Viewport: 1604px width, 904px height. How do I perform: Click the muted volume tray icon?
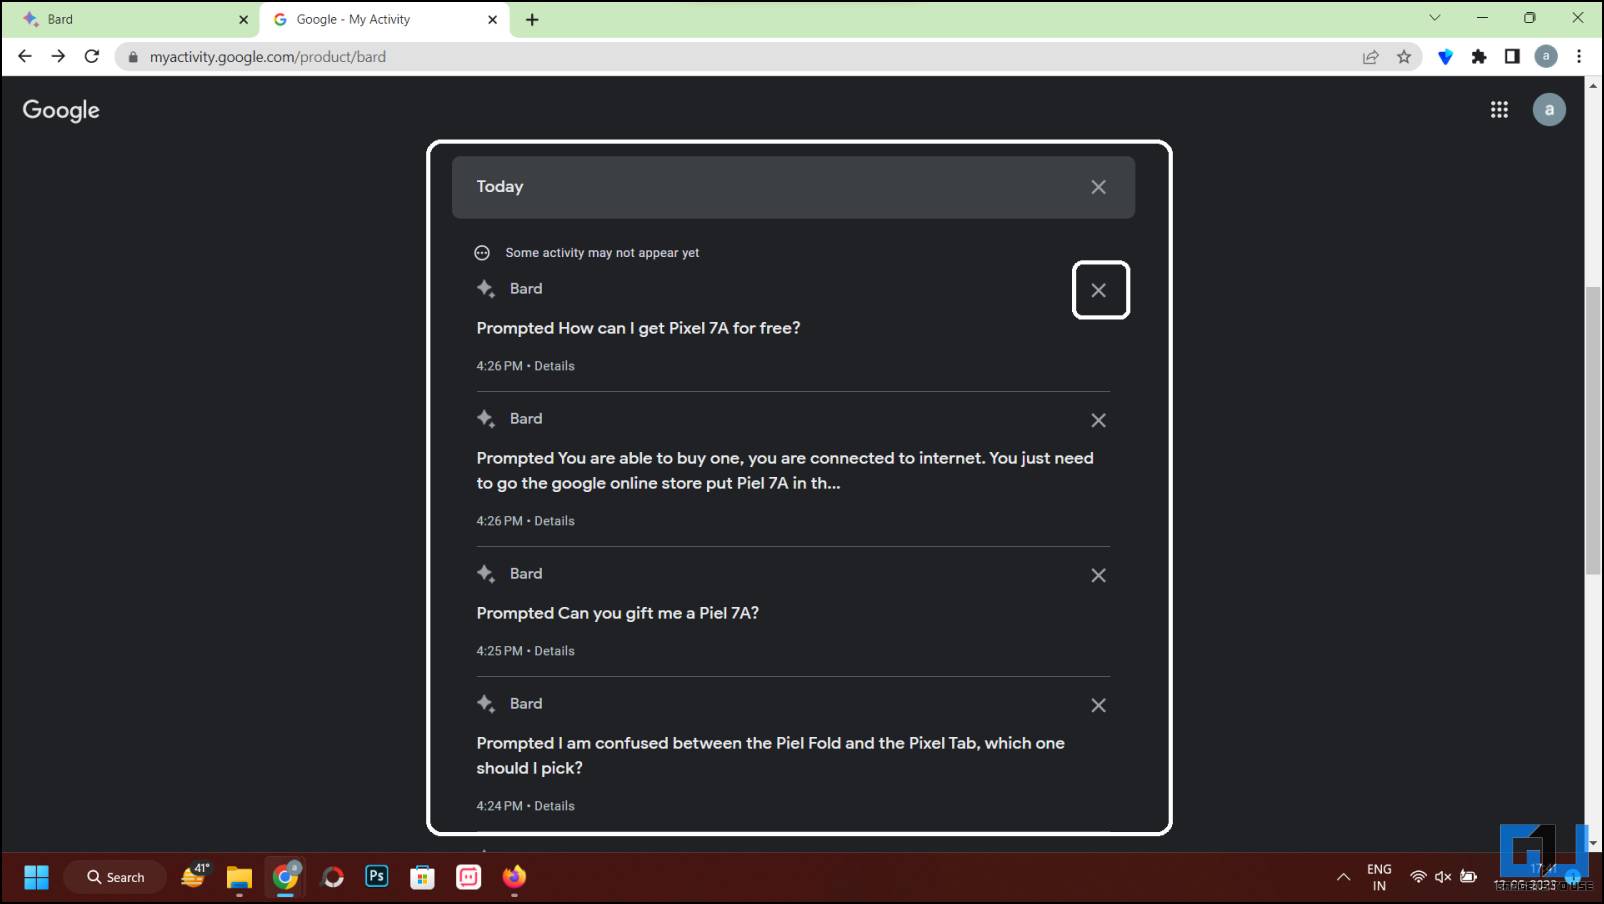(1443, 877)
